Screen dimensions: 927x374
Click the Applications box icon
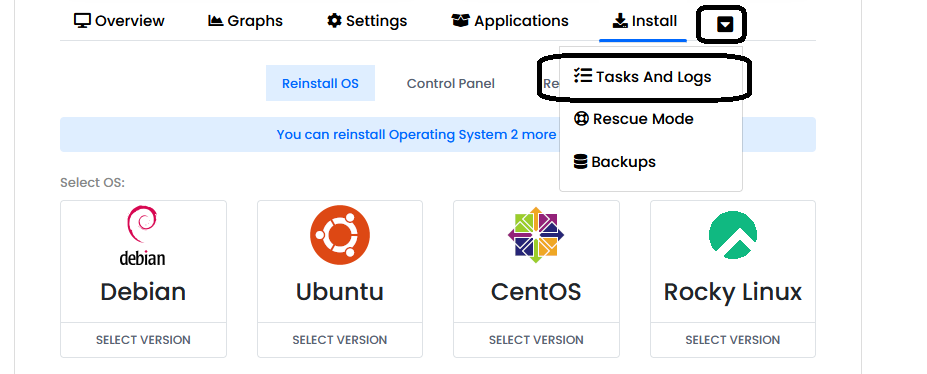[x=461, y=21]
